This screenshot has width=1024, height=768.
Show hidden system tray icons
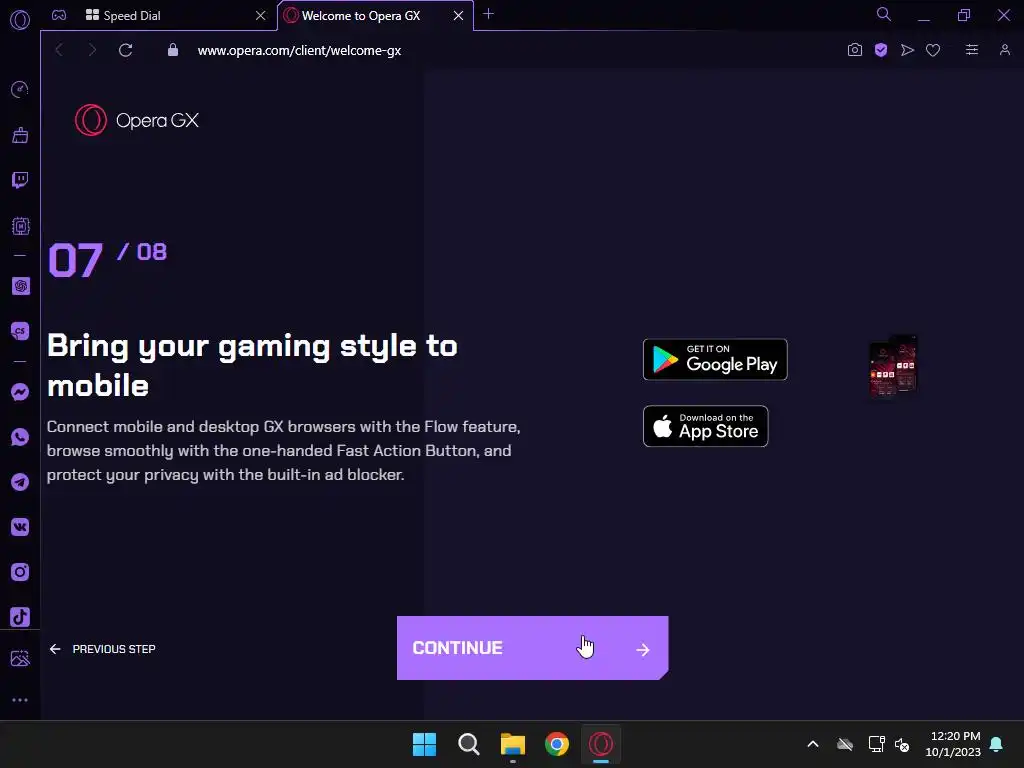(813, 744)
